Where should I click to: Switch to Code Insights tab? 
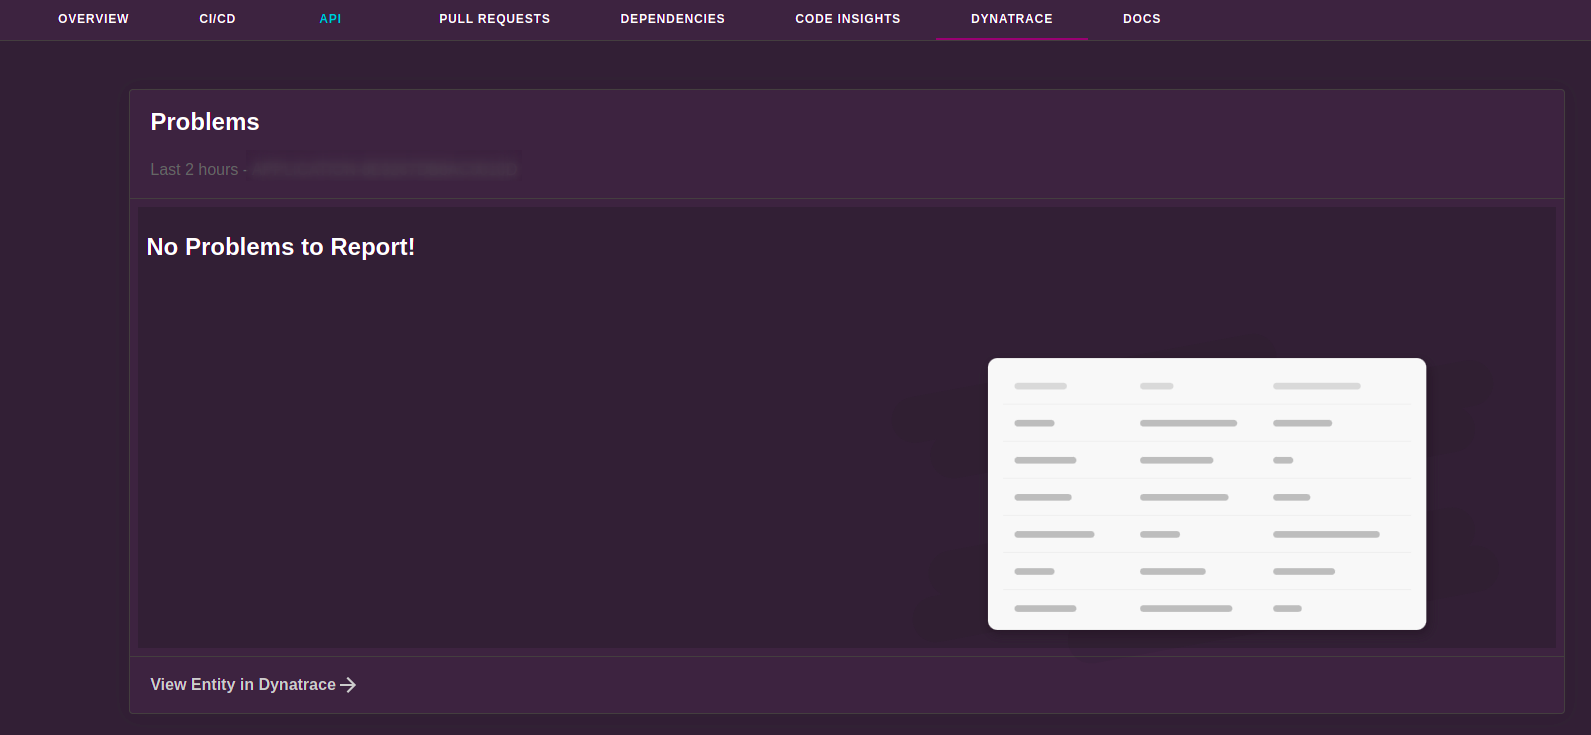tap(847, 19)
